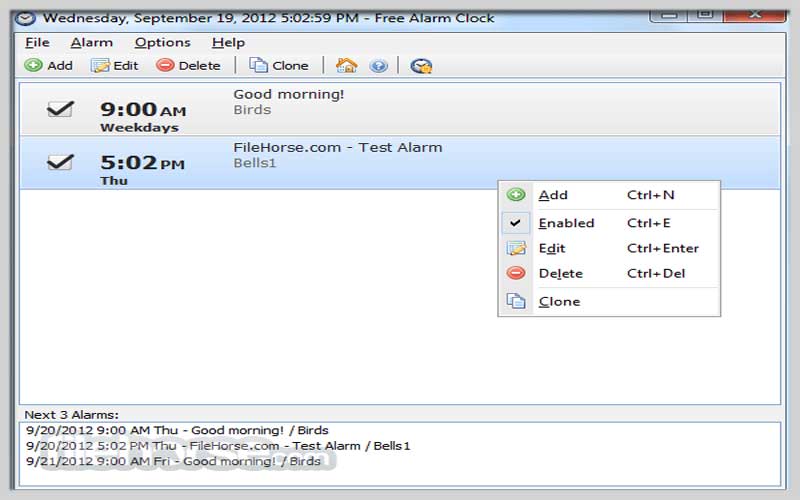This screenshot has height=500, width=800.
Task: Choose Edit in the context menu
Action: tap(609, 248)
